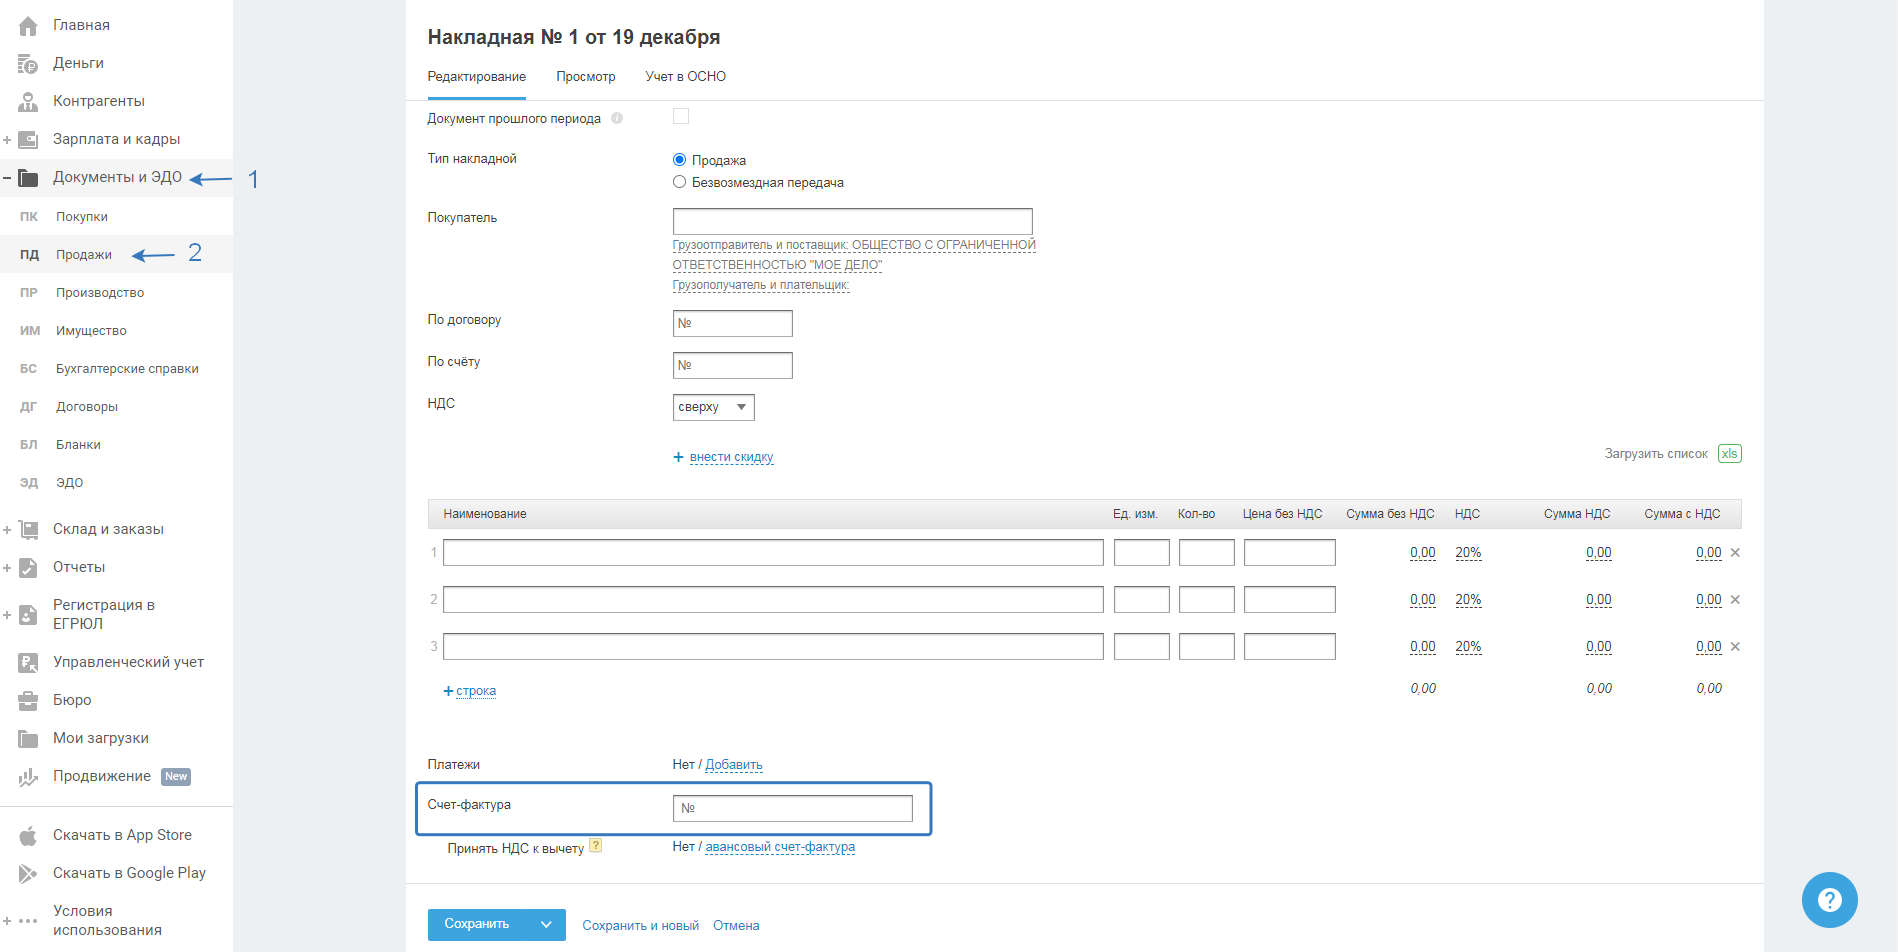
Task: Focus the Покупатель input field
Action: (852, 221)
